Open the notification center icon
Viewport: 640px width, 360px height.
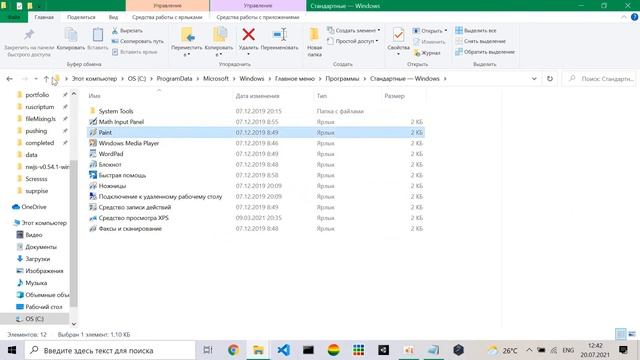tap(623, 350)
